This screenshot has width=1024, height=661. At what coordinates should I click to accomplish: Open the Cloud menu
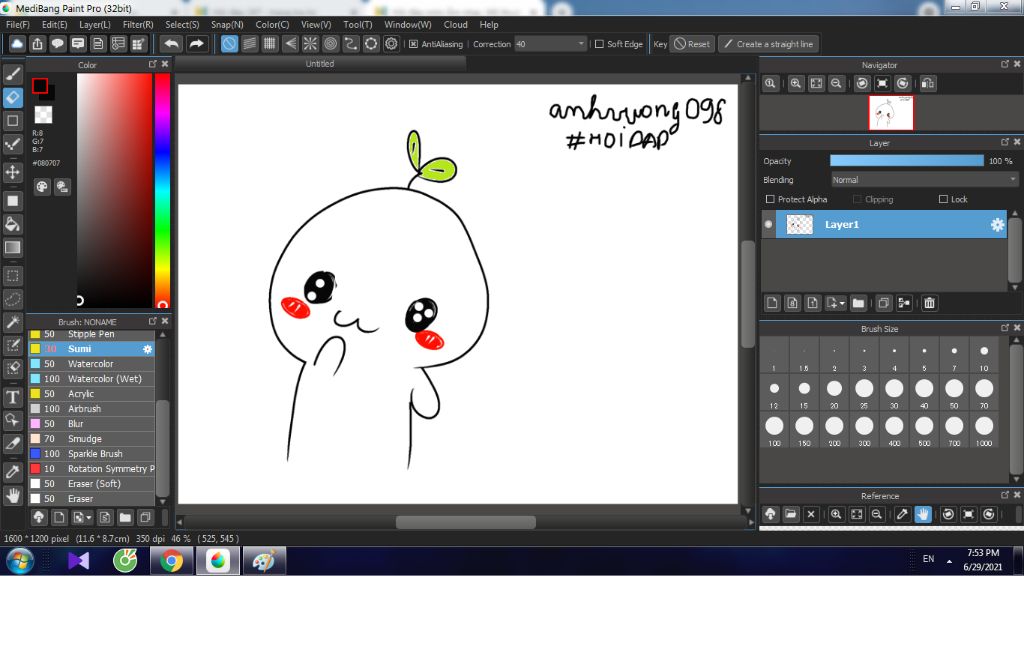455,25
